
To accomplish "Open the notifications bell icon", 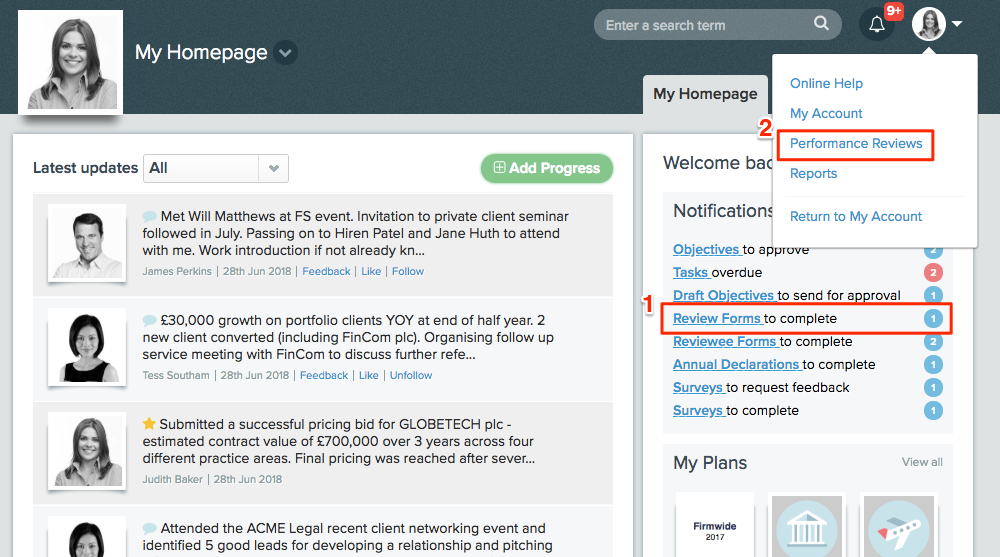I will (877, 25).
